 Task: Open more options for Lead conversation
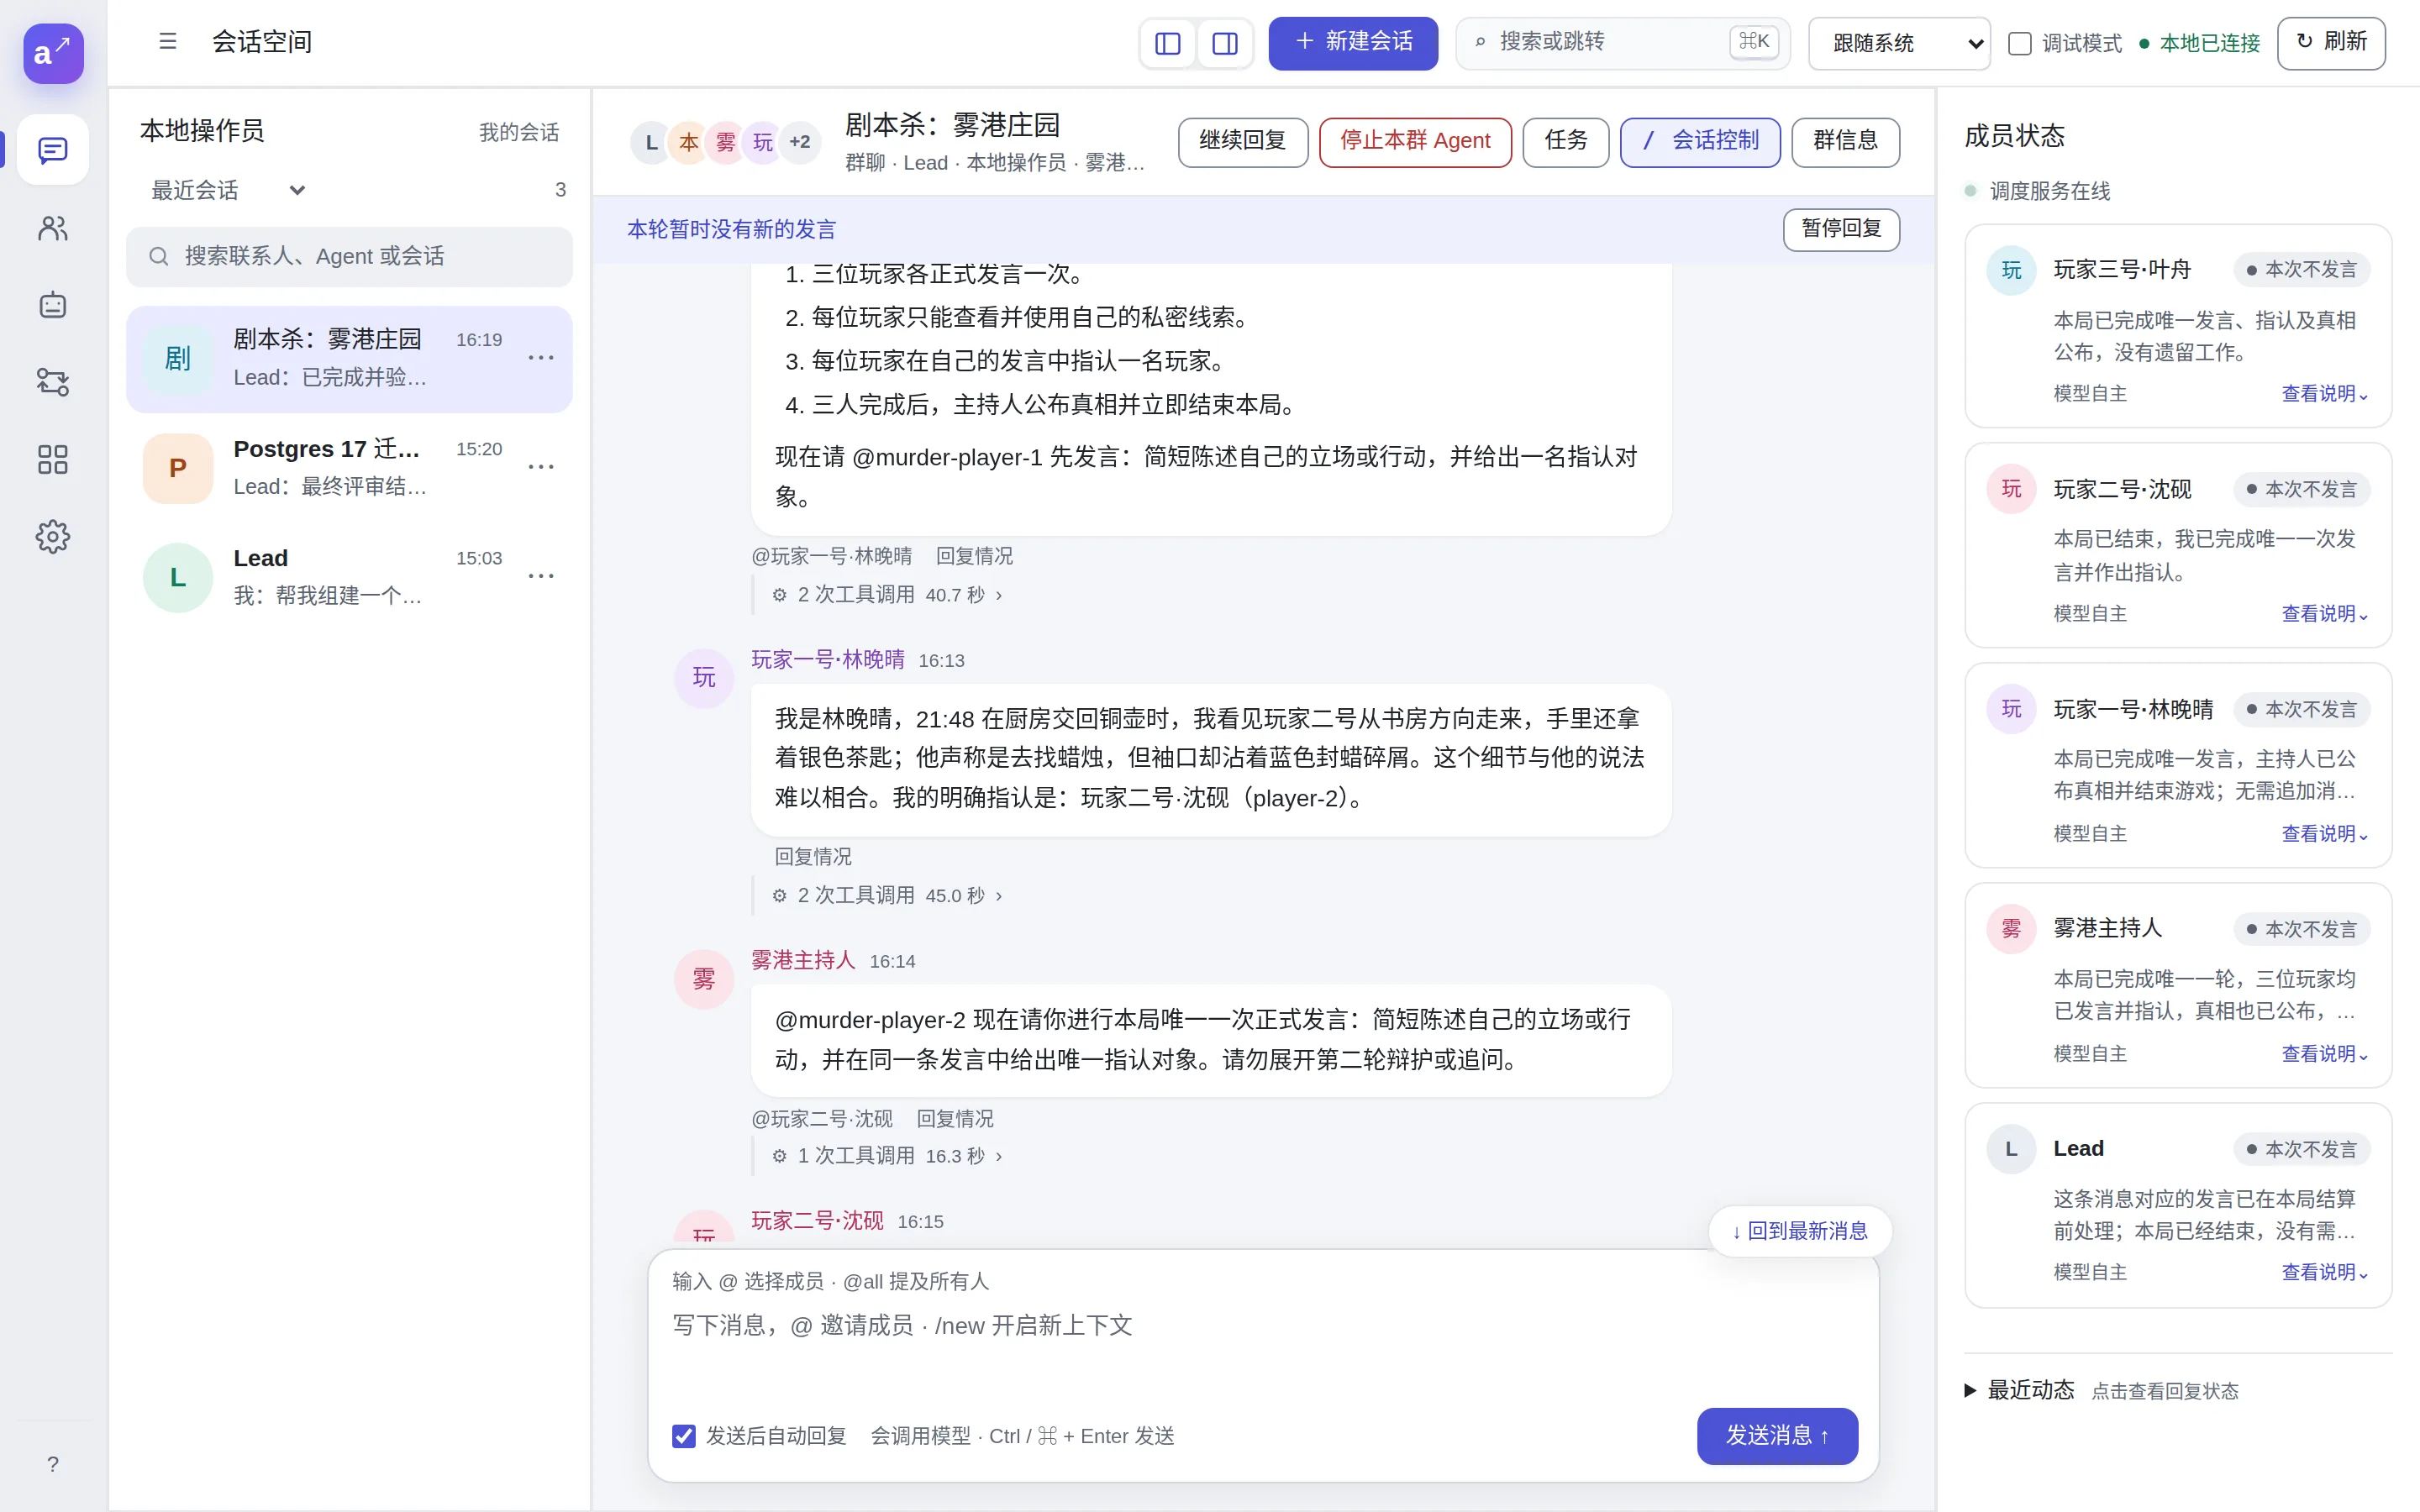click(541, 576)
